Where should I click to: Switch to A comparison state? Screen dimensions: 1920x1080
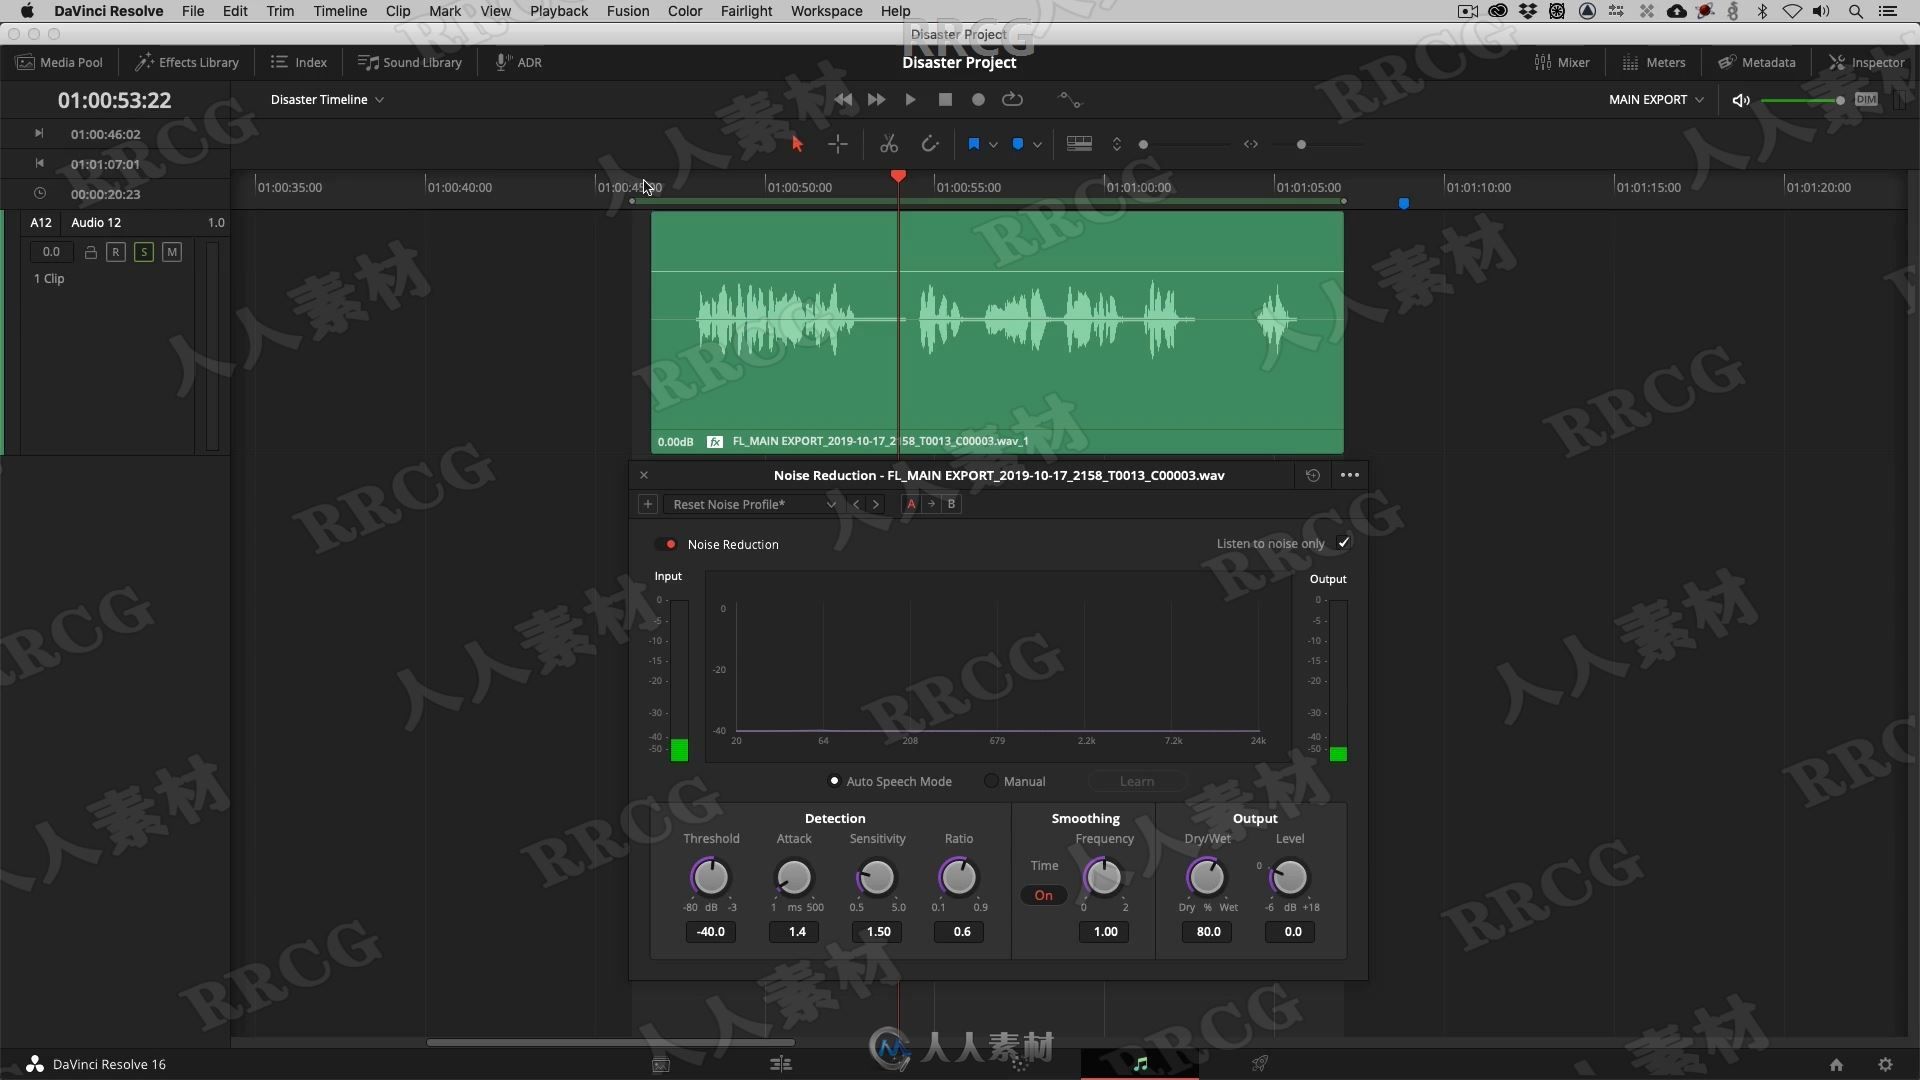(911, 504)
